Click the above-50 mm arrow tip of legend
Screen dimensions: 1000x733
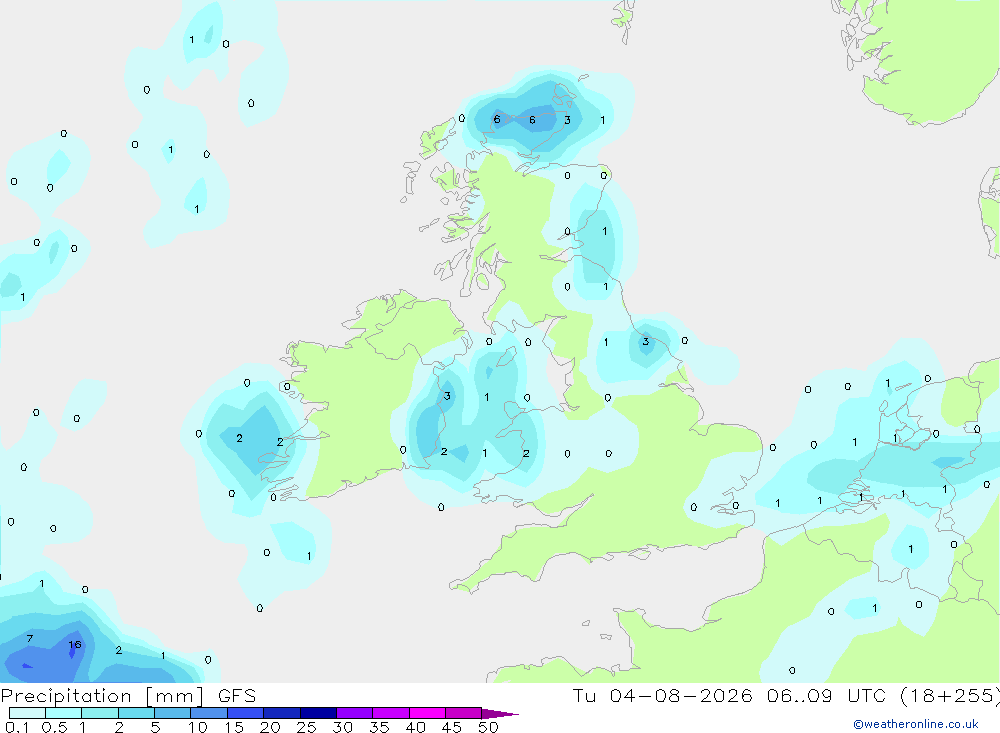pyautogui.click(x=499, y=714)
